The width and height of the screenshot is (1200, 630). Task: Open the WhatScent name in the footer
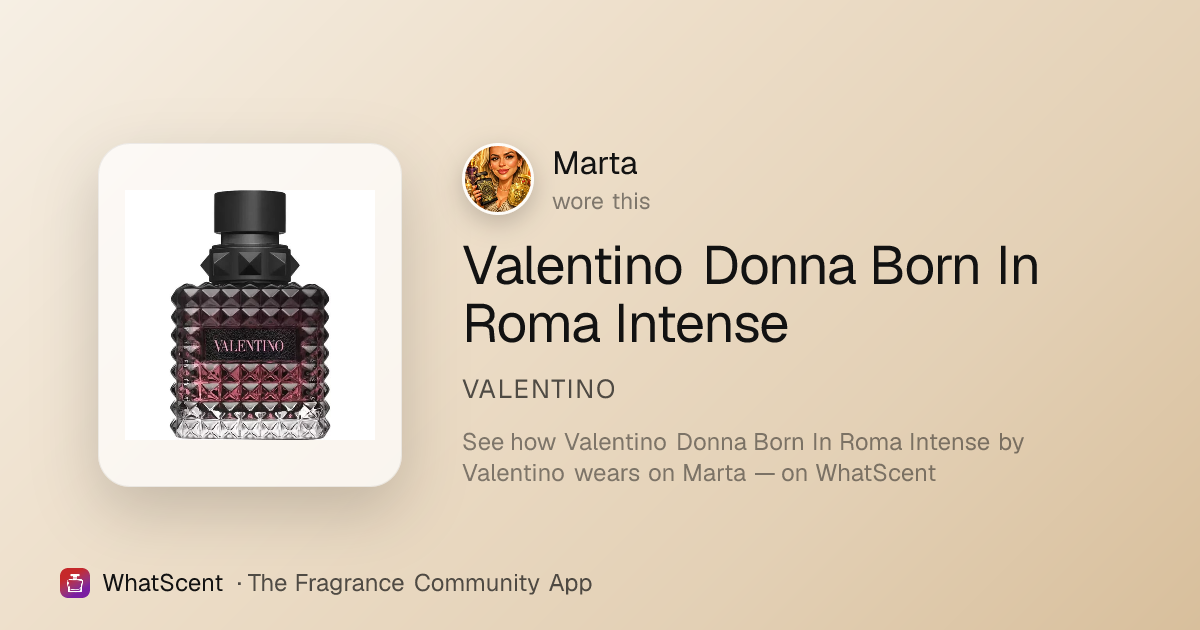(162, 583)
